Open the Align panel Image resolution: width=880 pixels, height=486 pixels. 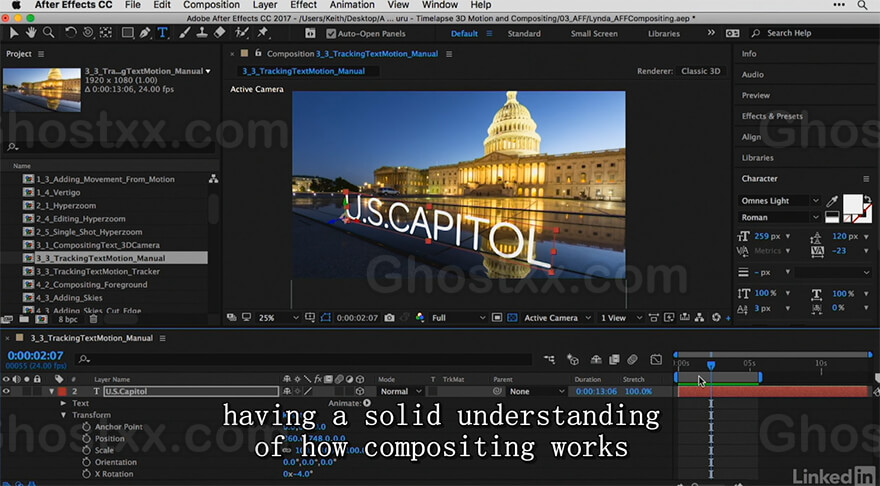(x=751, y=137)
